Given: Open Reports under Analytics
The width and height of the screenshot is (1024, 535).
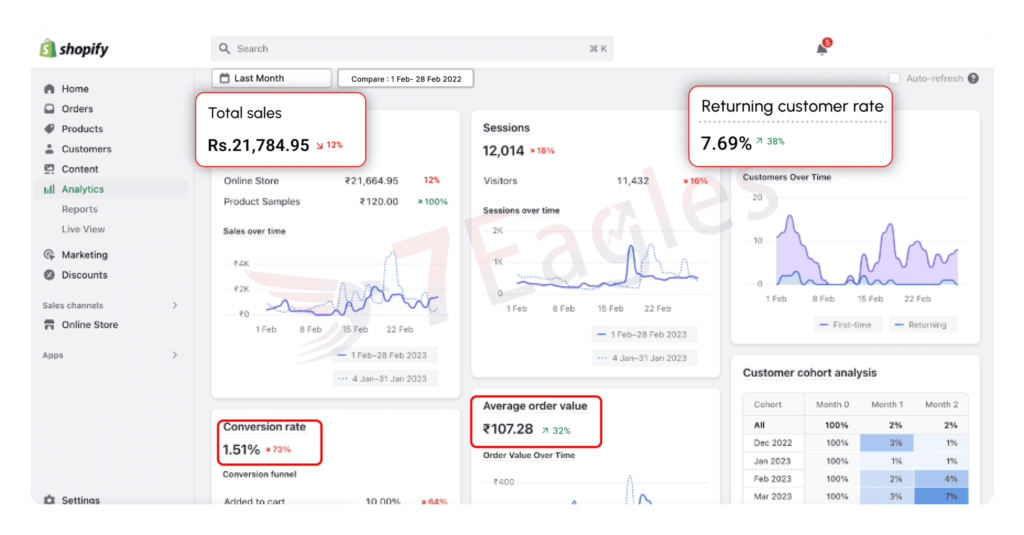Looking at the screenshot, I should 79,209.
